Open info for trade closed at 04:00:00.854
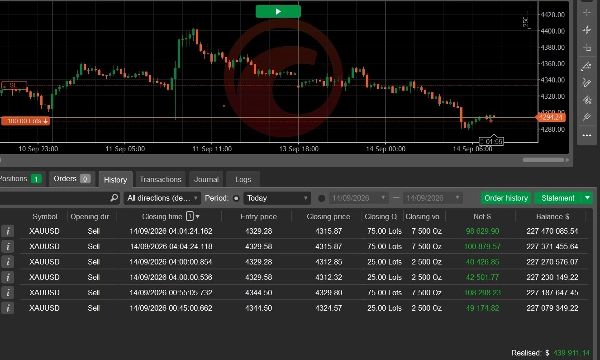Screen dimensions: 600x360 pos(8,262)
